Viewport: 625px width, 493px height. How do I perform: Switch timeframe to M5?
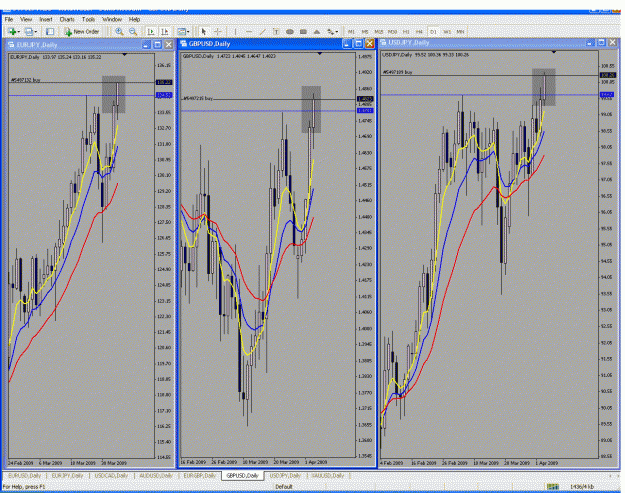(x=365, y=31)
